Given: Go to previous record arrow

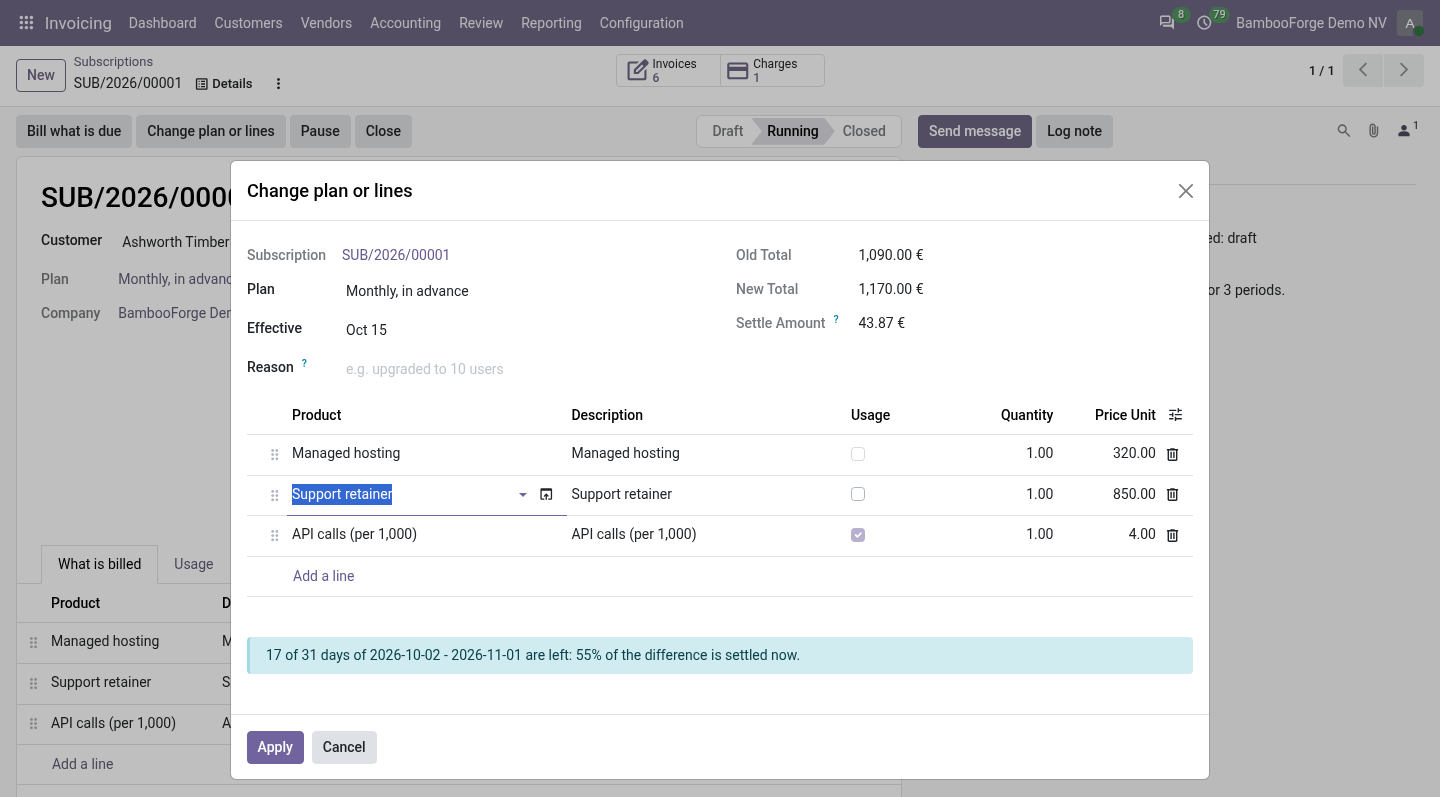Looking at the screenshot, I should coord(1363,70).
